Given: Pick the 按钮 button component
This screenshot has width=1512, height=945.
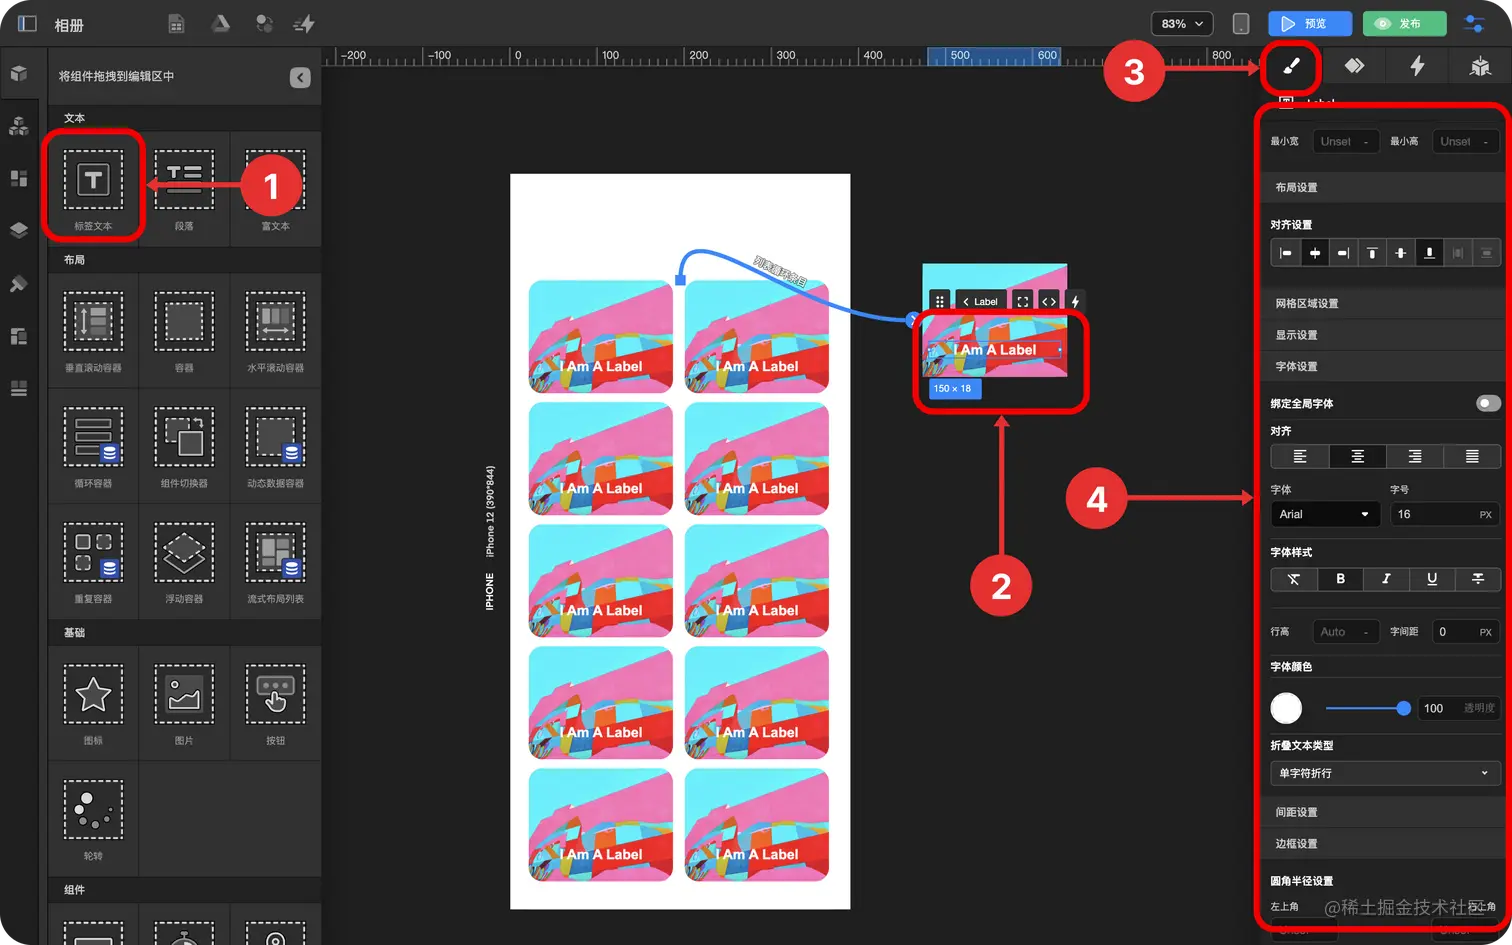Looking at the screenshot, I should pos(275,703).
